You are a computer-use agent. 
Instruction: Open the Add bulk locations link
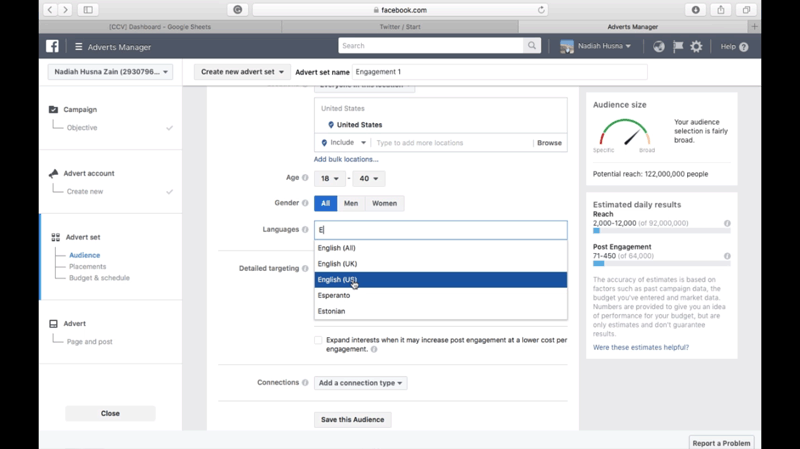346,159
